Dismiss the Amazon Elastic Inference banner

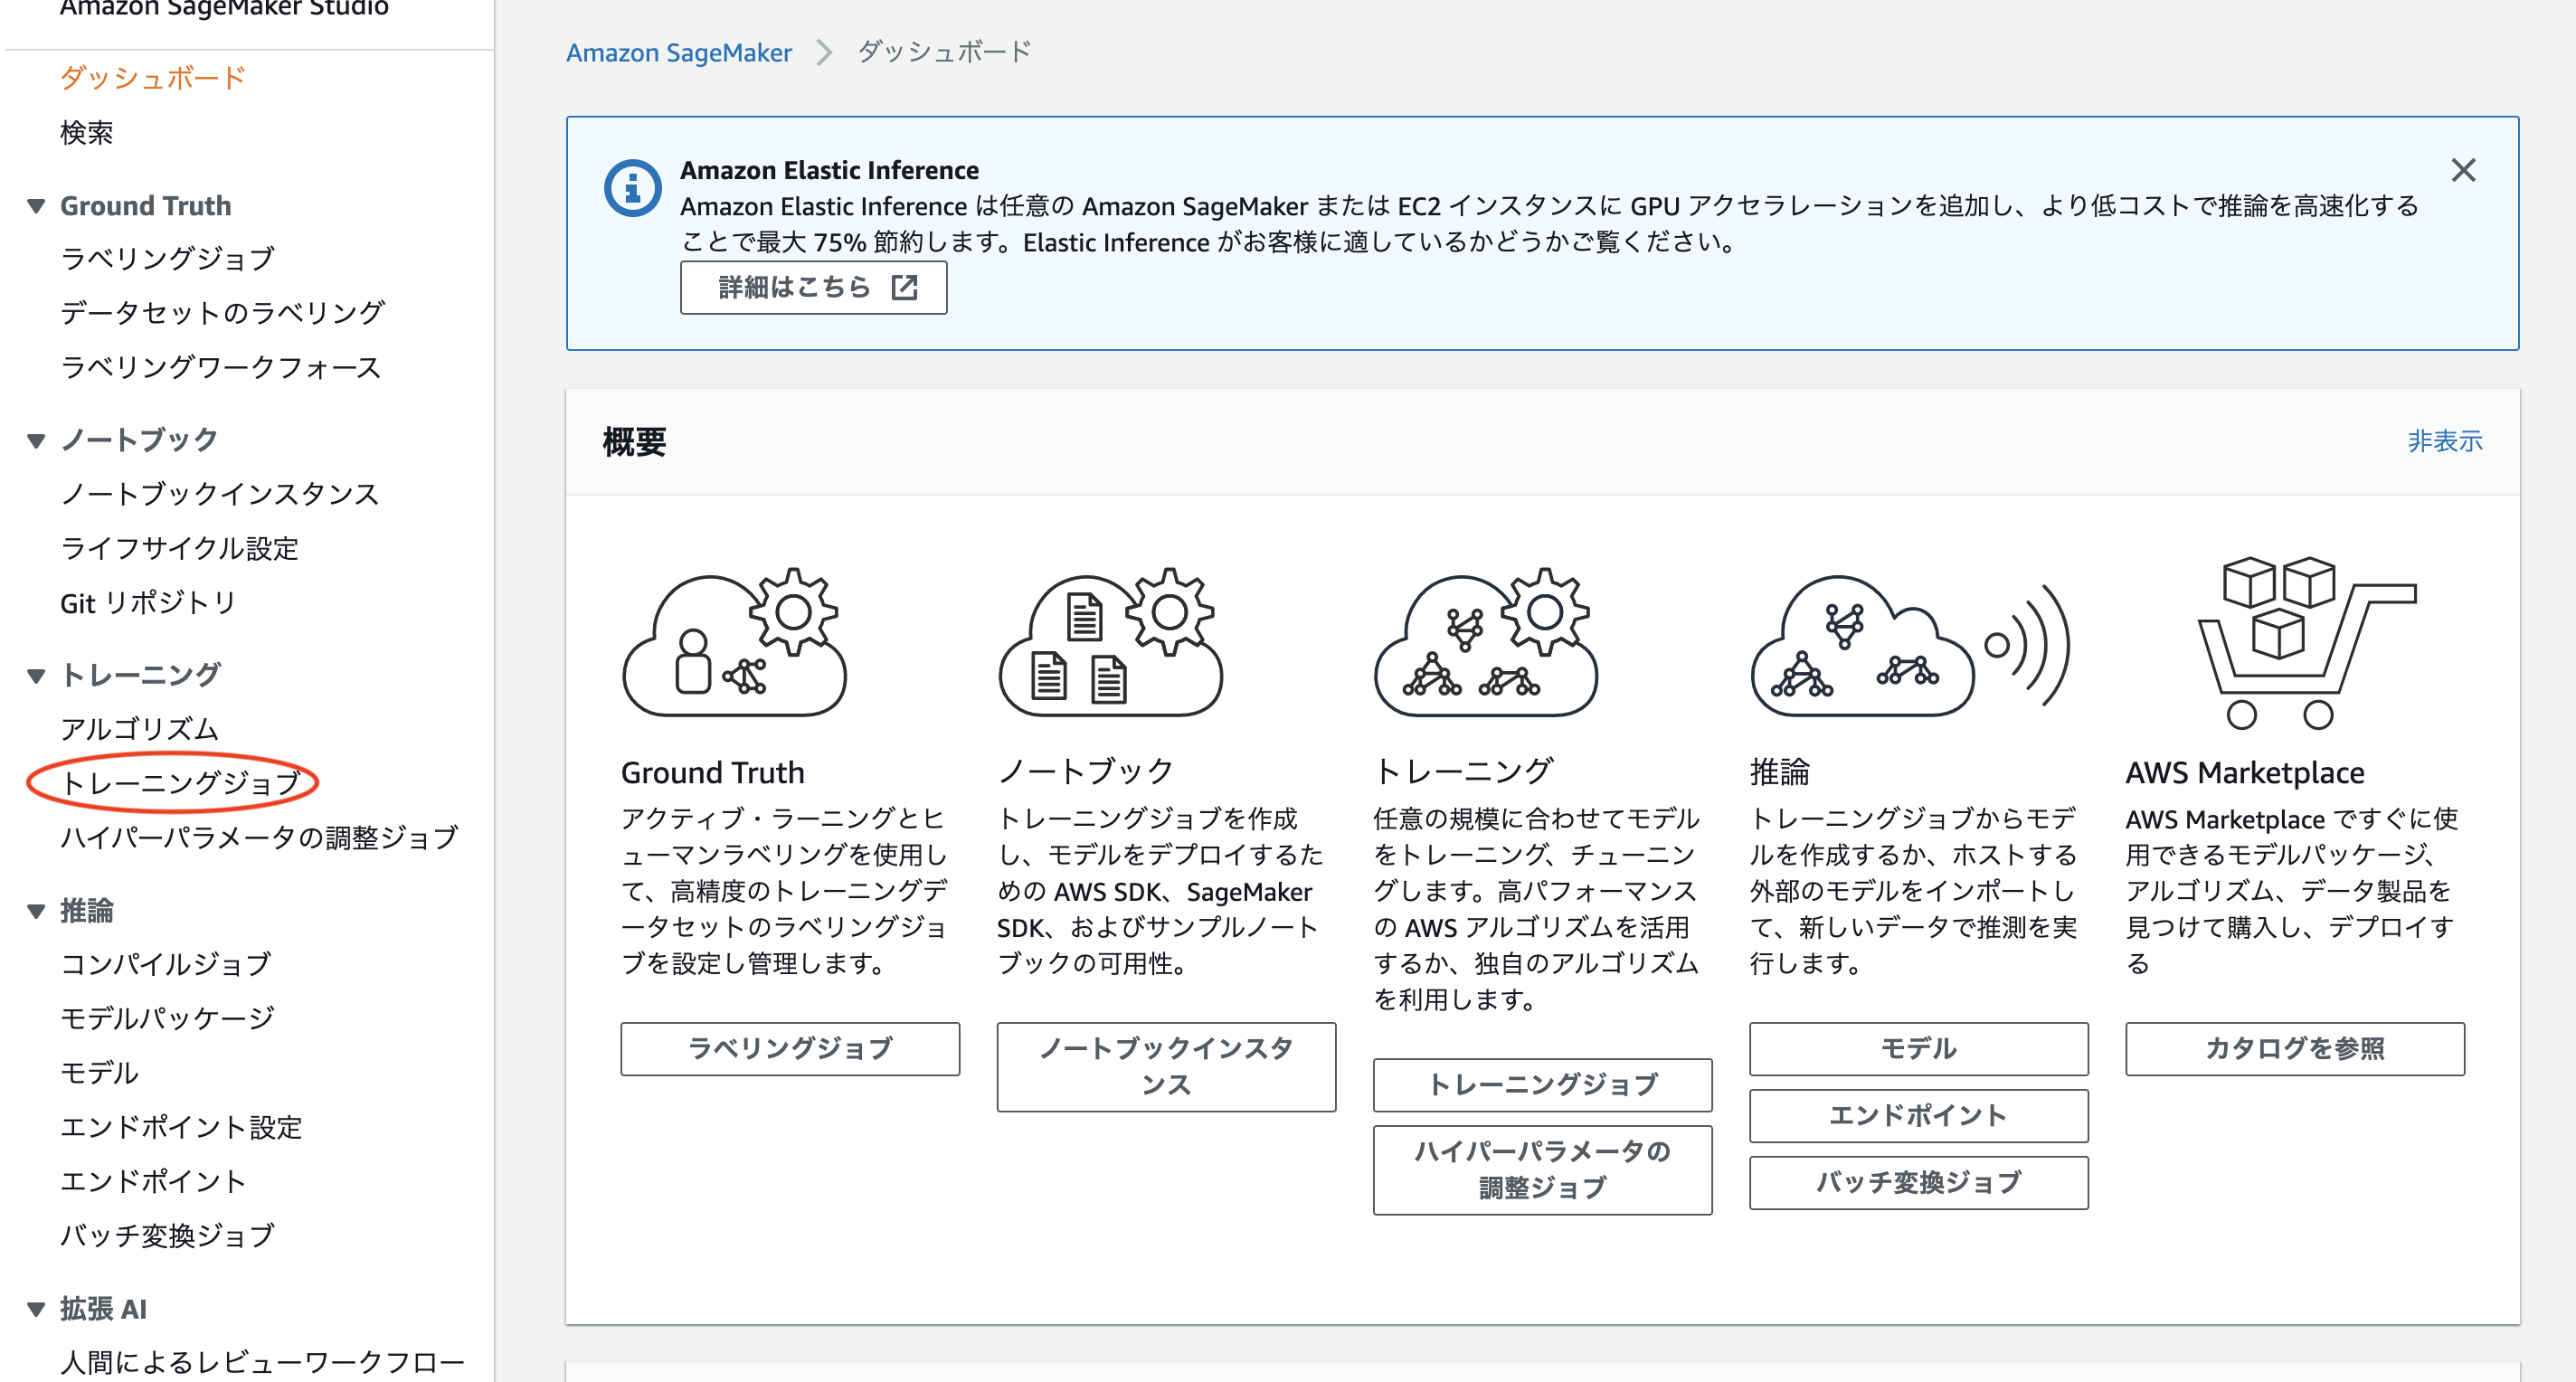coord(2463,170)
